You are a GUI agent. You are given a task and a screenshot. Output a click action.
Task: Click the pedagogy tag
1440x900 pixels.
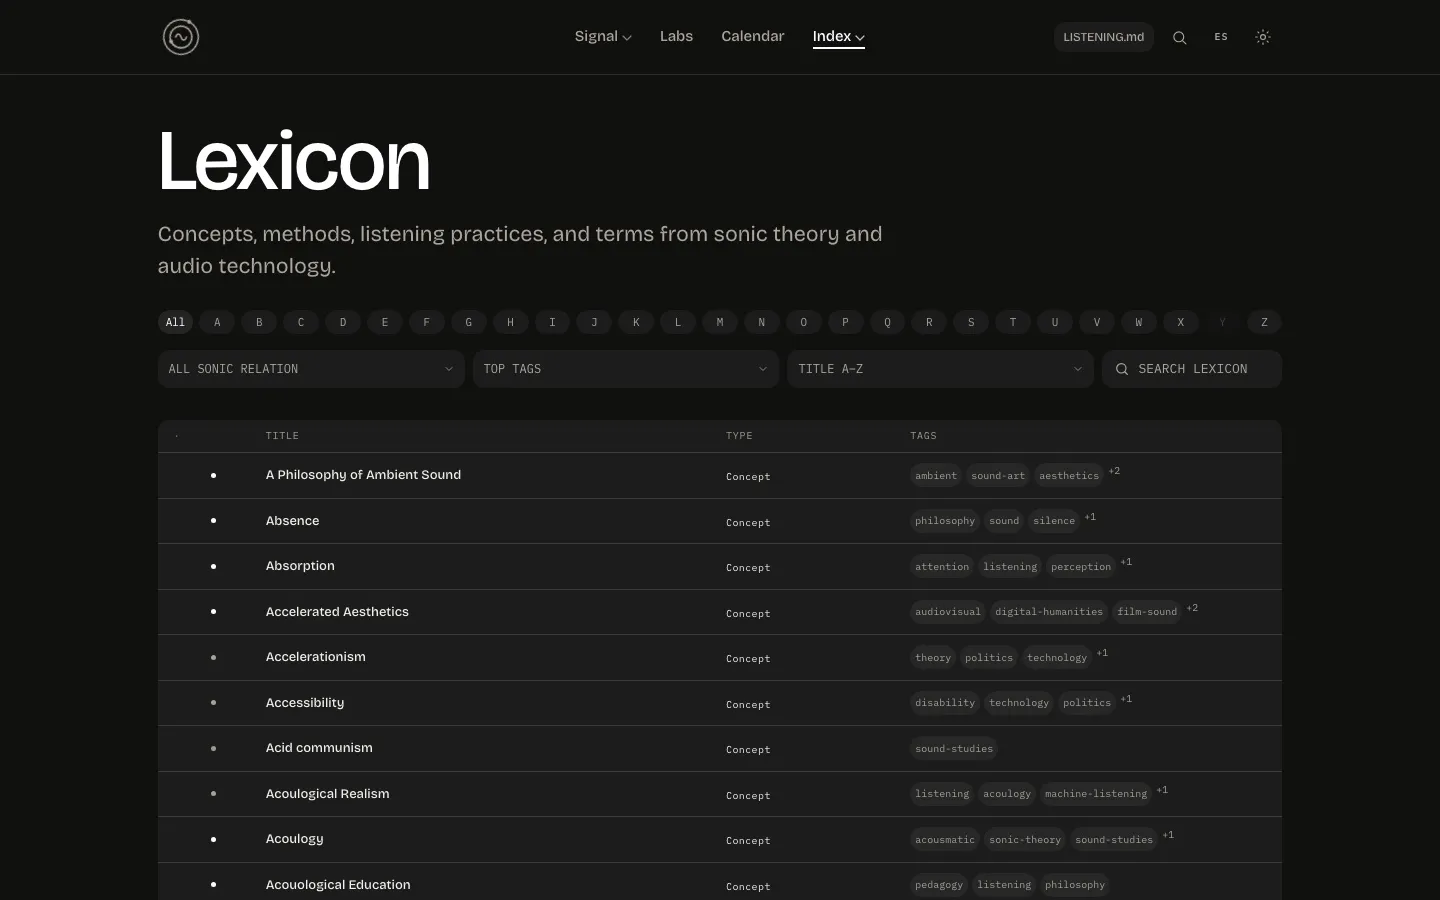tap(939, 885)
